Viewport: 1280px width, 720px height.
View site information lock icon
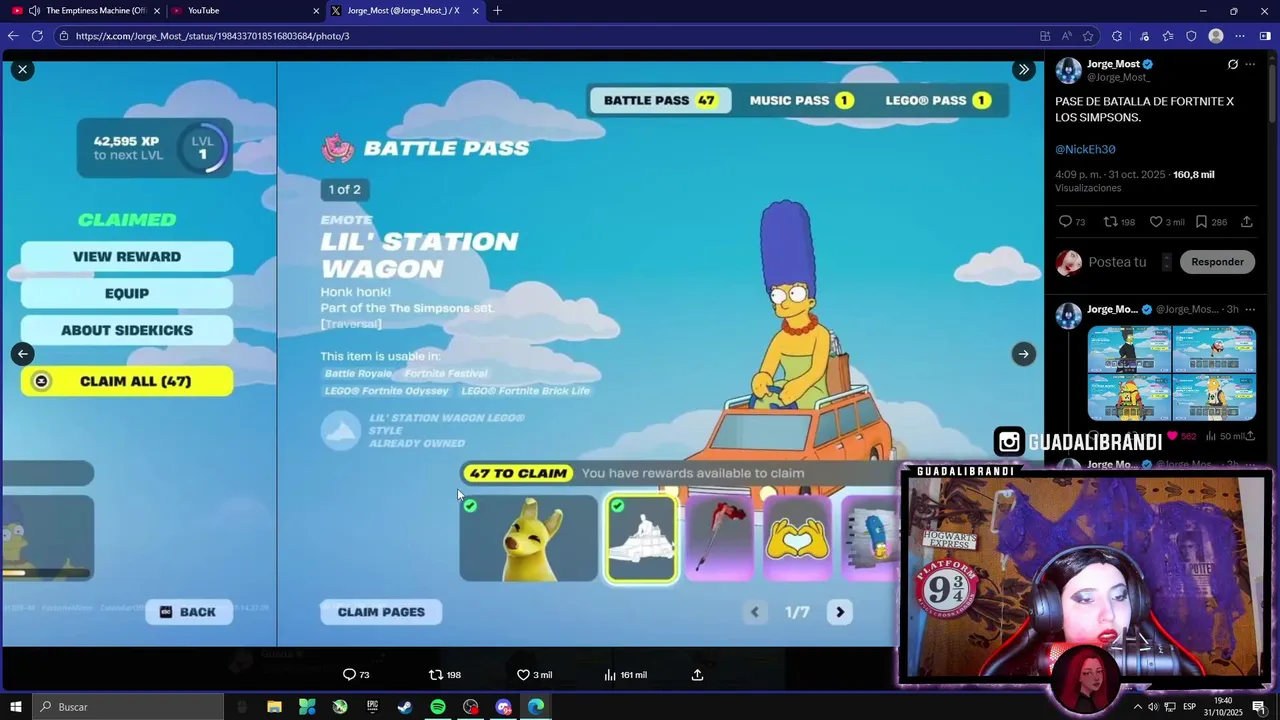pyautogui.click(x=64, y=36)
